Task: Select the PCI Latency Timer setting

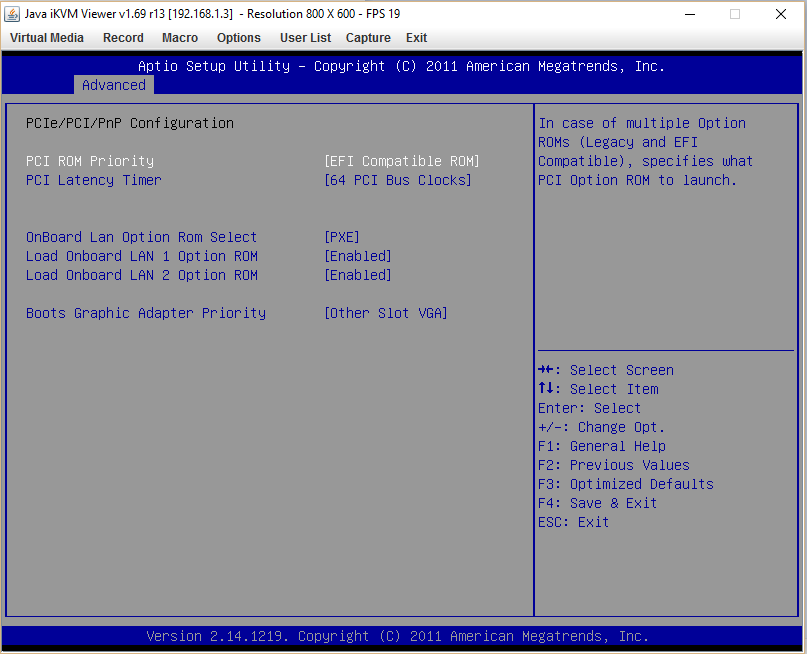Action: pyautogui.click(x=94, y=180)
